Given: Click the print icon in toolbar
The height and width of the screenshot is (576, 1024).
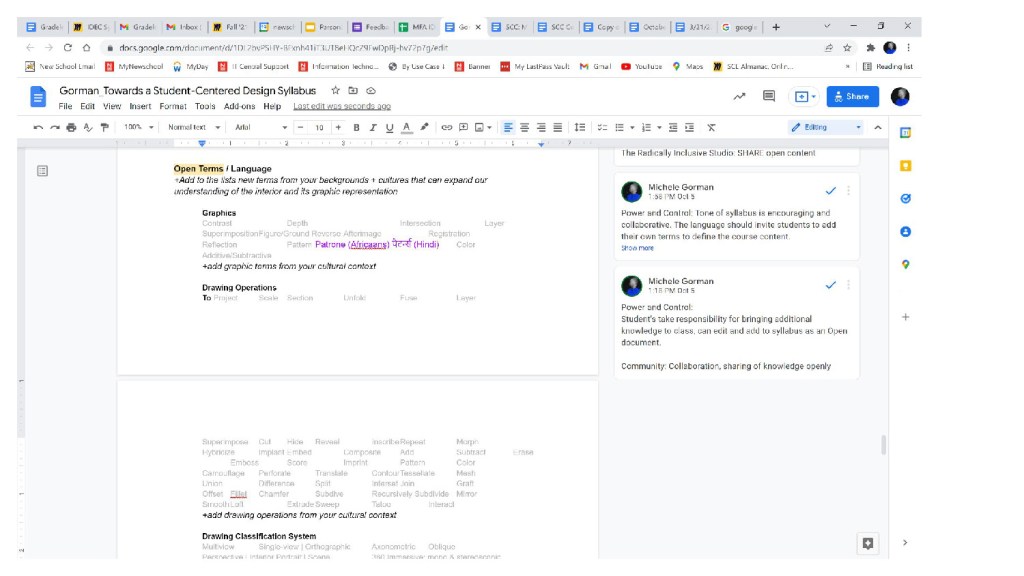Looking at the screenshot, I should click(71, 128).
